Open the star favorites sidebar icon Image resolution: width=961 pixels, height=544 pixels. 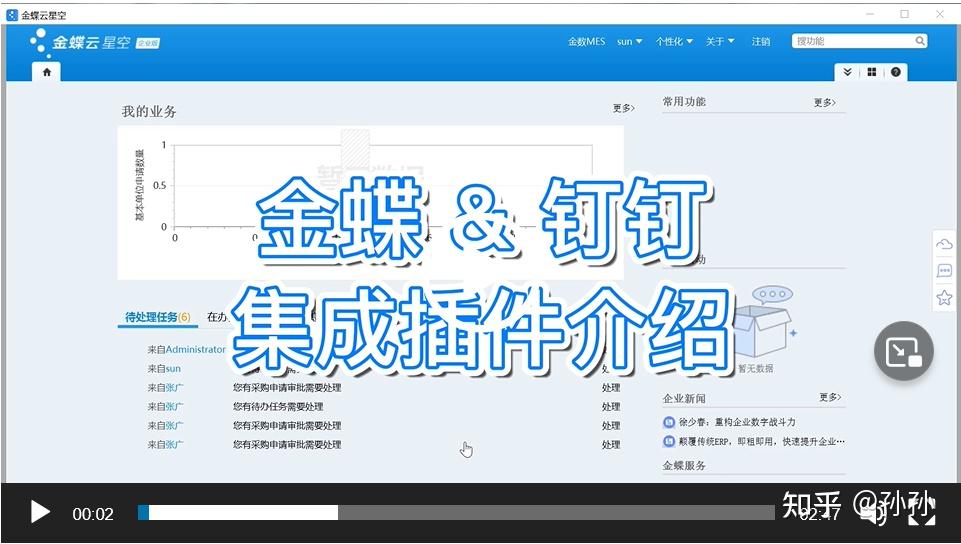point(944,298)
